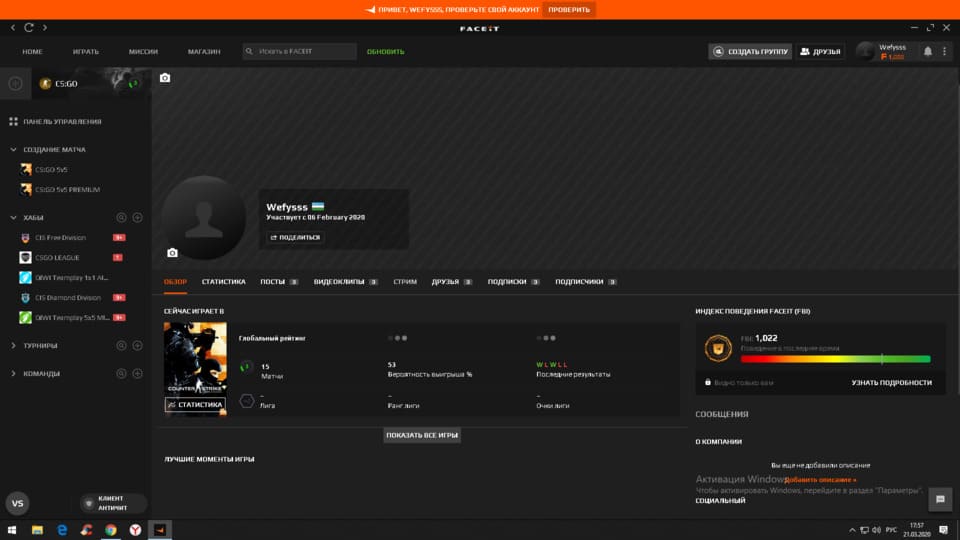Open File Explorer from taskbar
Viewport: 960px width, 540px height.
(37, 530)
